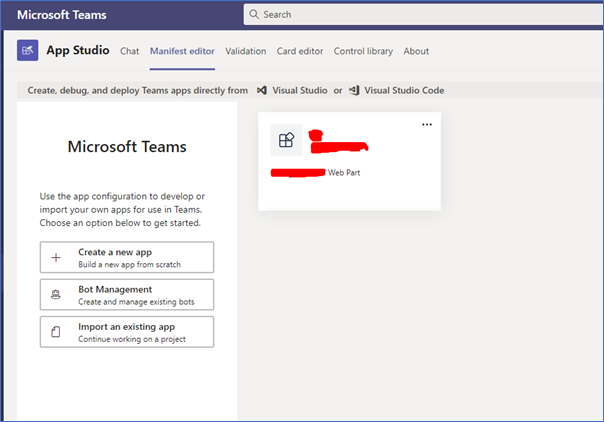The height and width of the screenshot is (422, 604).
Task: Go to the Card editor tab
Action: coord(300,51)
